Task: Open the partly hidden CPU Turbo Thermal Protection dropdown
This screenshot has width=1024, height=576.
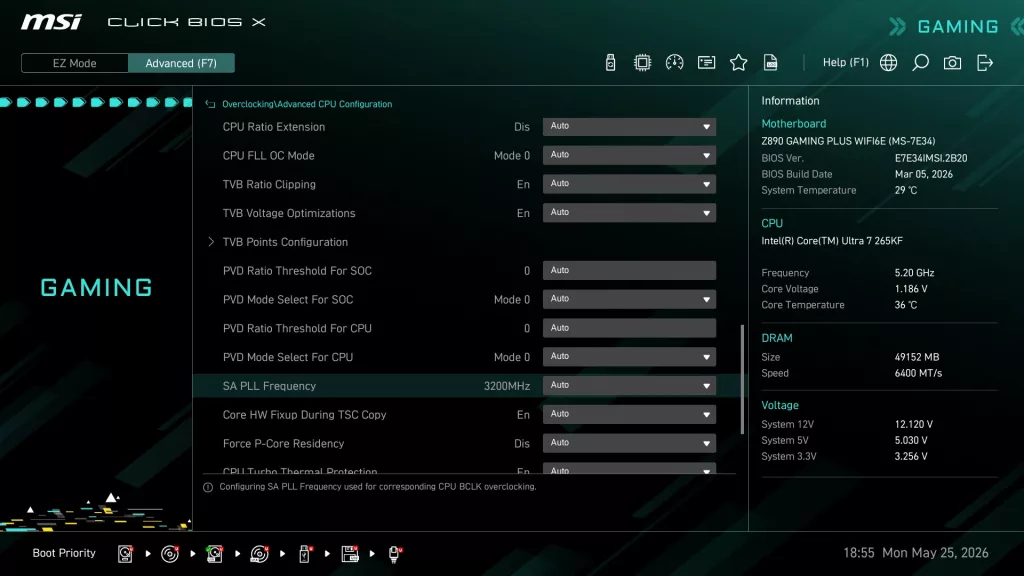Action: 629,468
